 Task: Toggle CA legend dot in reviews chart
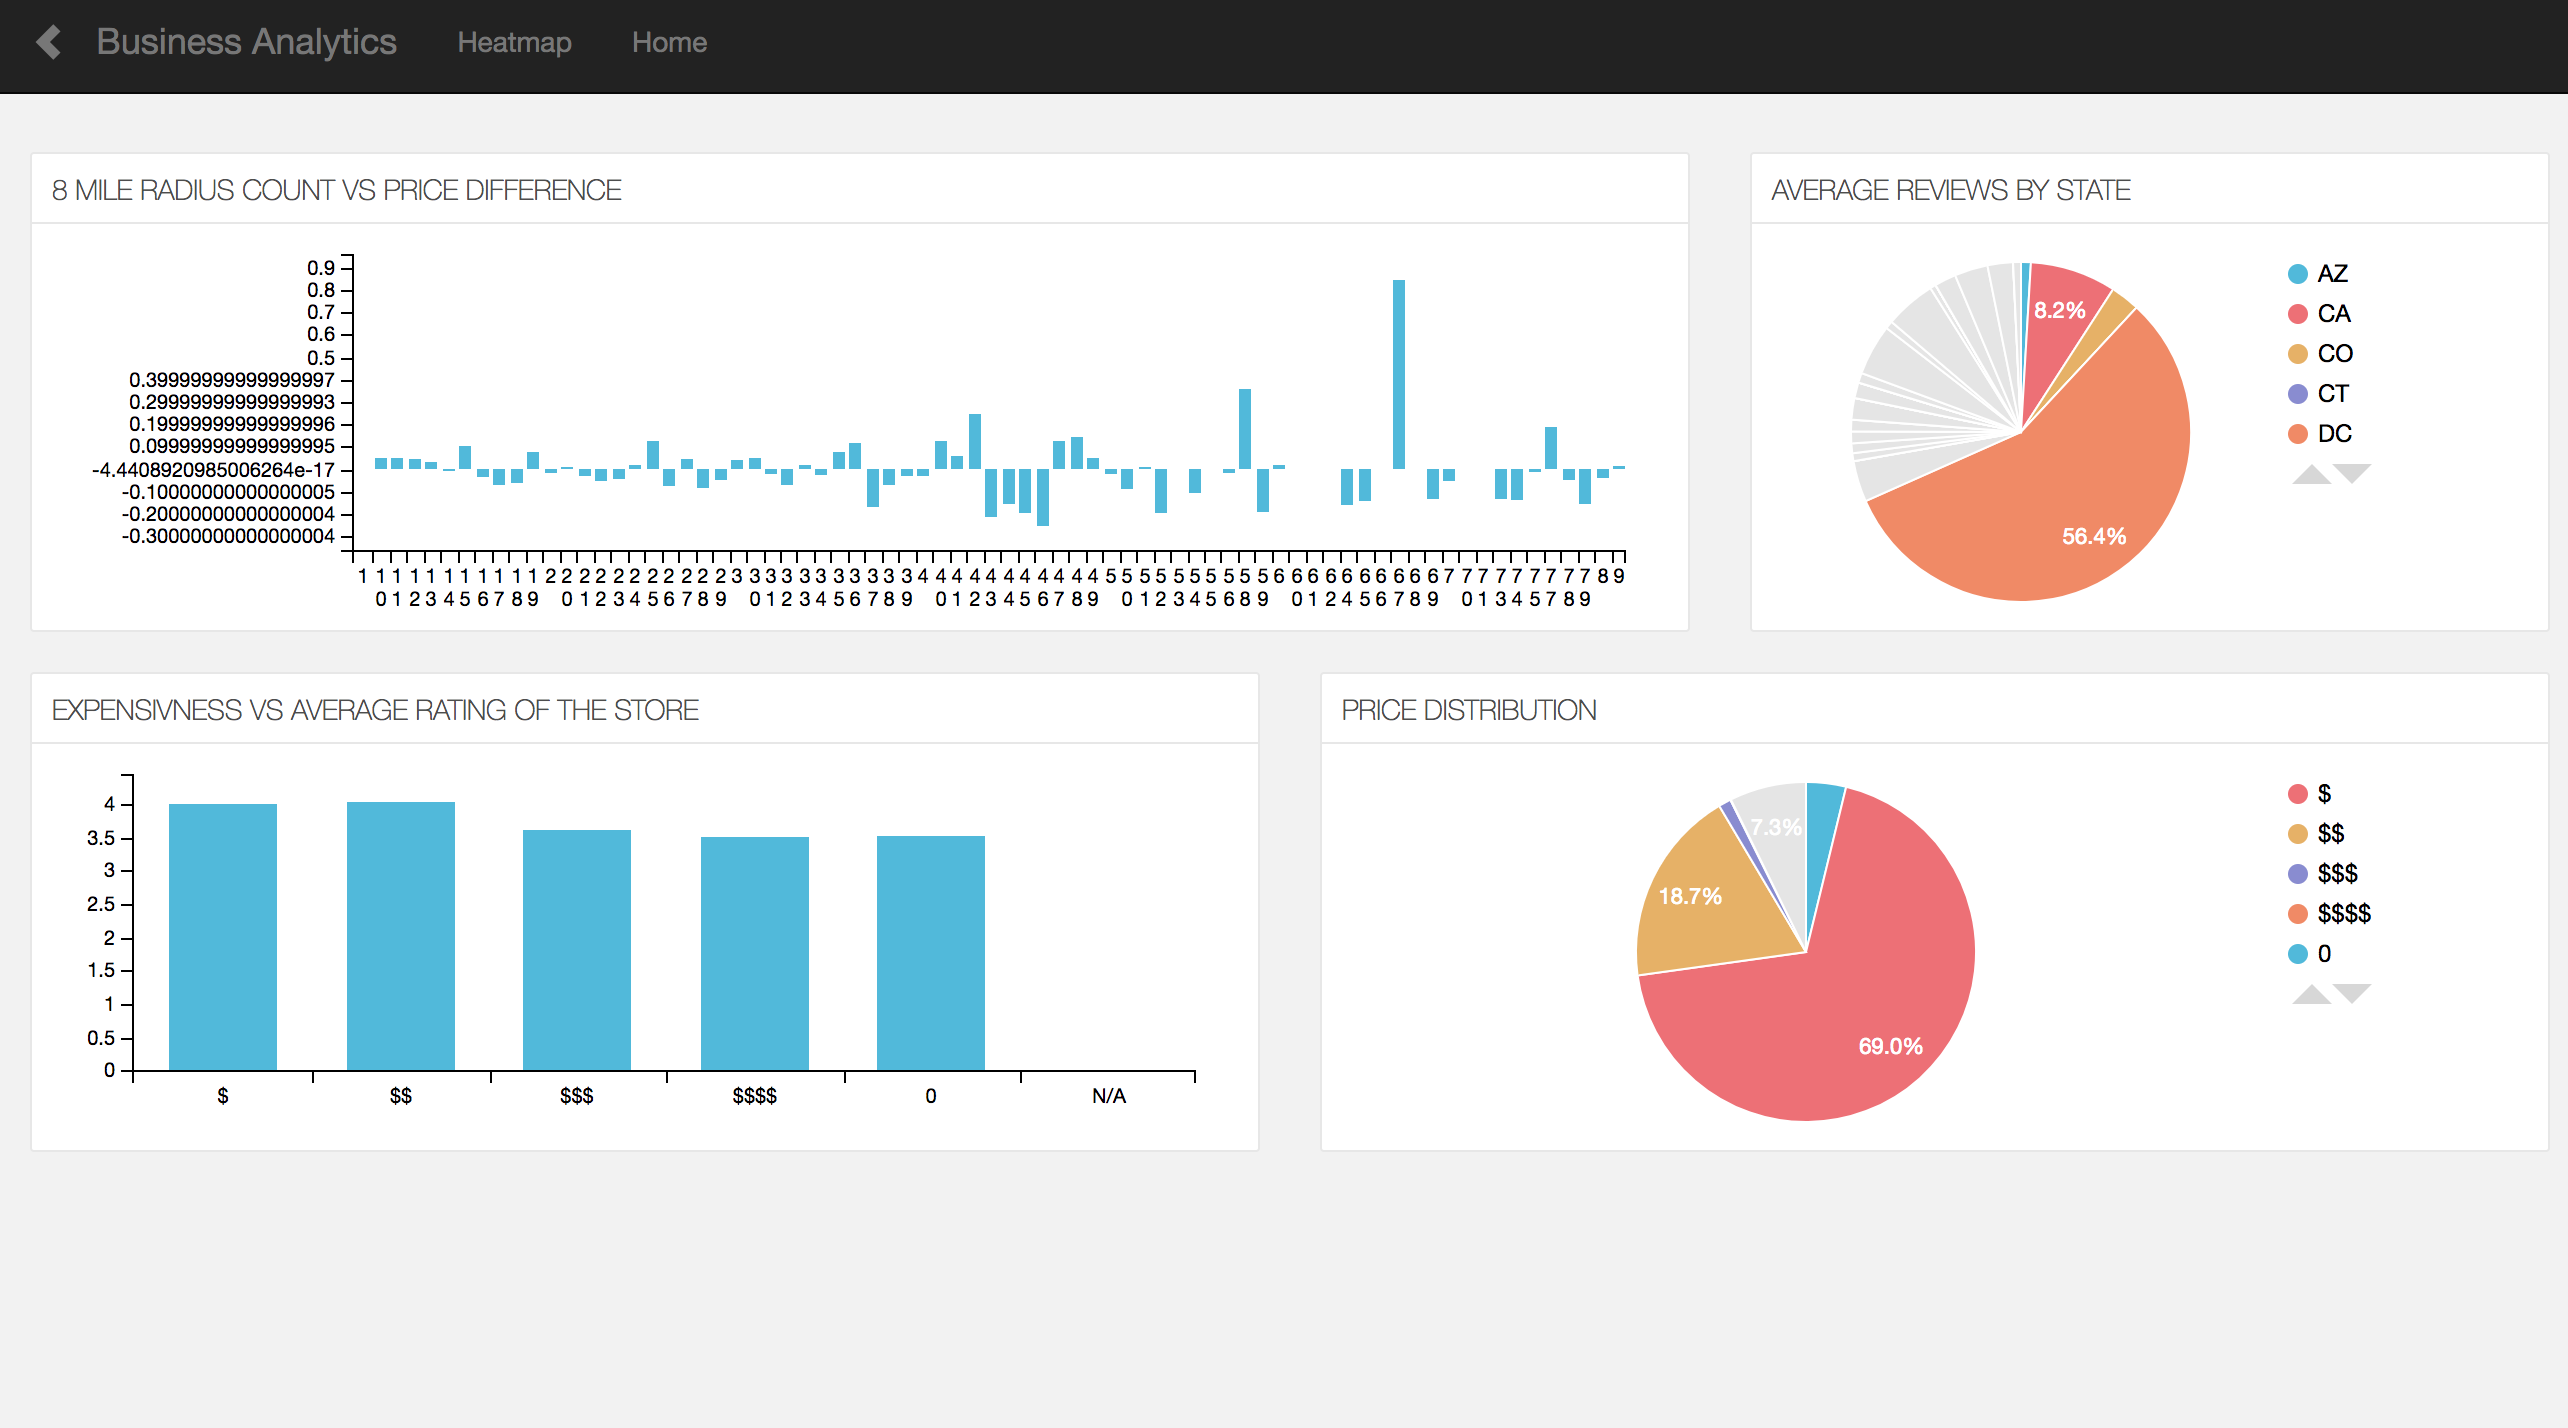[2298, 314]
